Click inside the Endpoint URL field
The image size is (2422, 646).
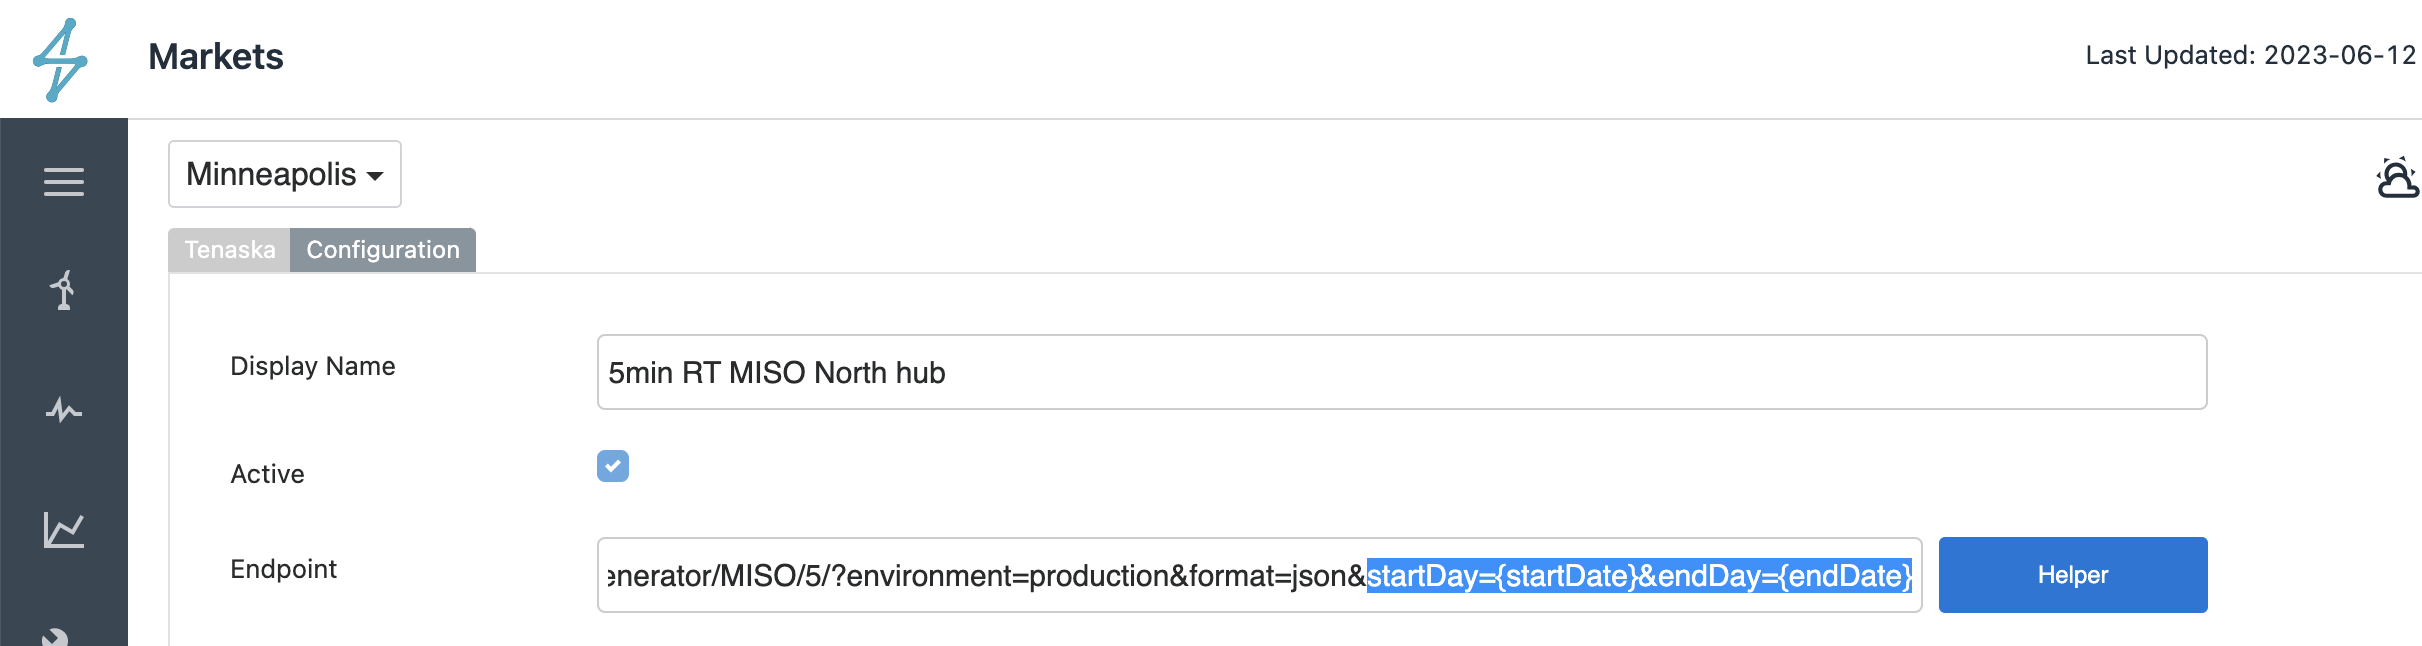pyautogui.click(x=1260, y=575)
